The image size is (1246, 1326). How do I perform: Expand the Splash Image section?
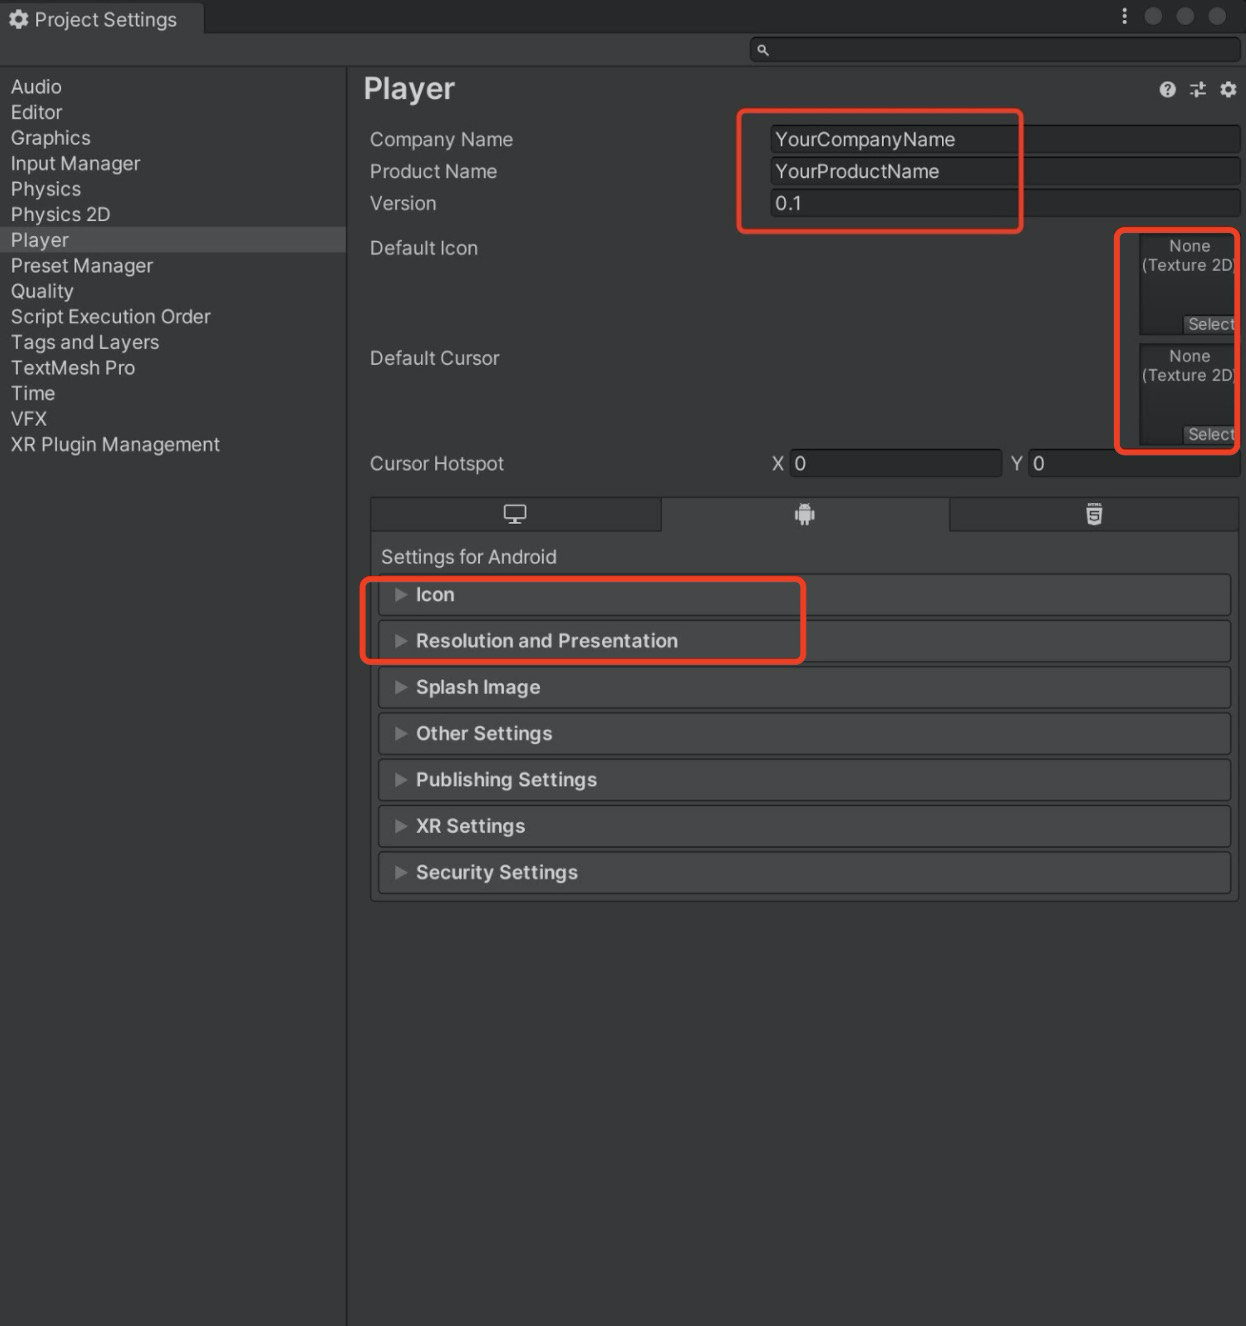[804, 687]
